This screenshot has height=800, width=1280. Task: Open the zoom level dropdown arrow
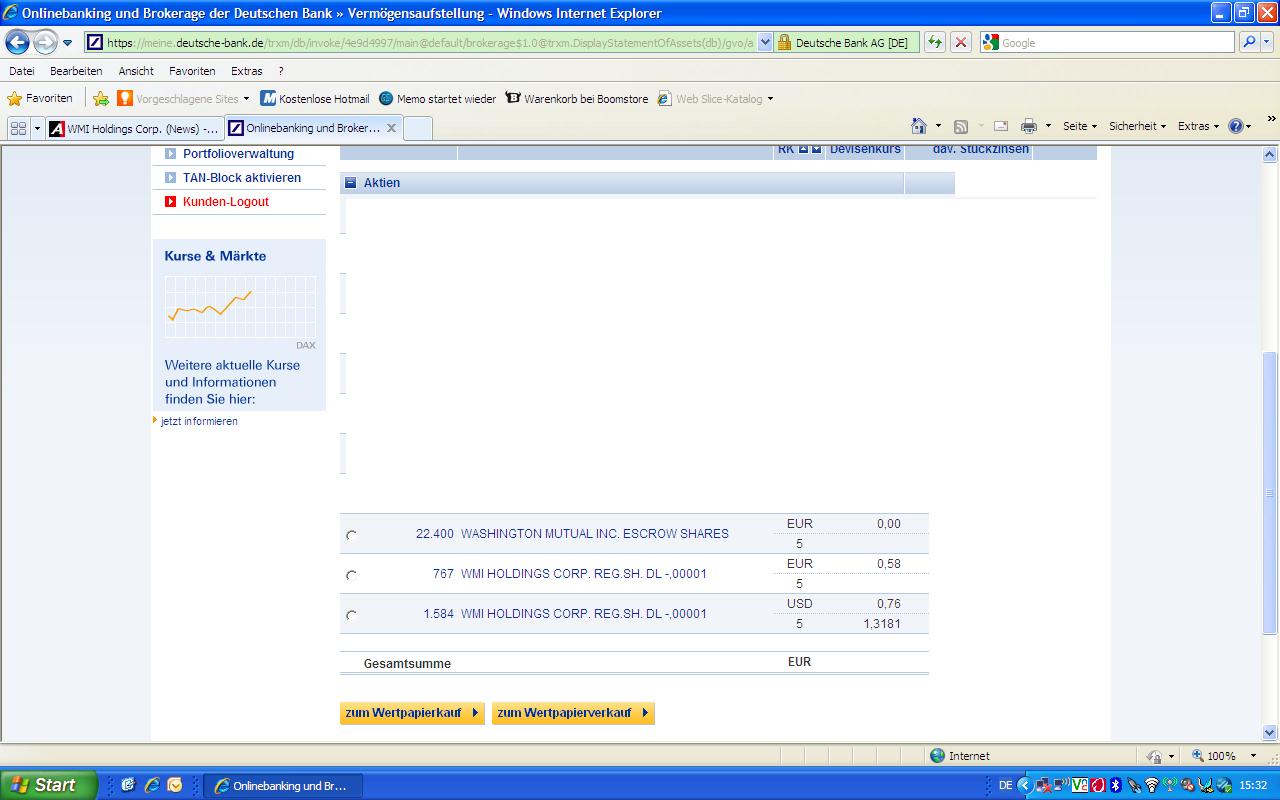point(1251,756)
